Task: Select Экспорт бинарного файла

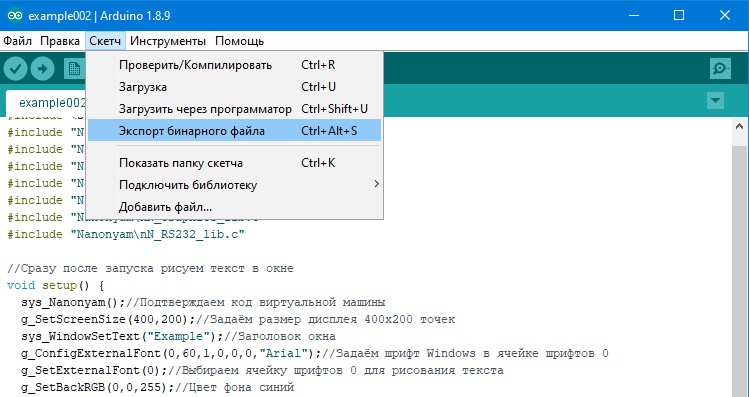Action: 235,130
